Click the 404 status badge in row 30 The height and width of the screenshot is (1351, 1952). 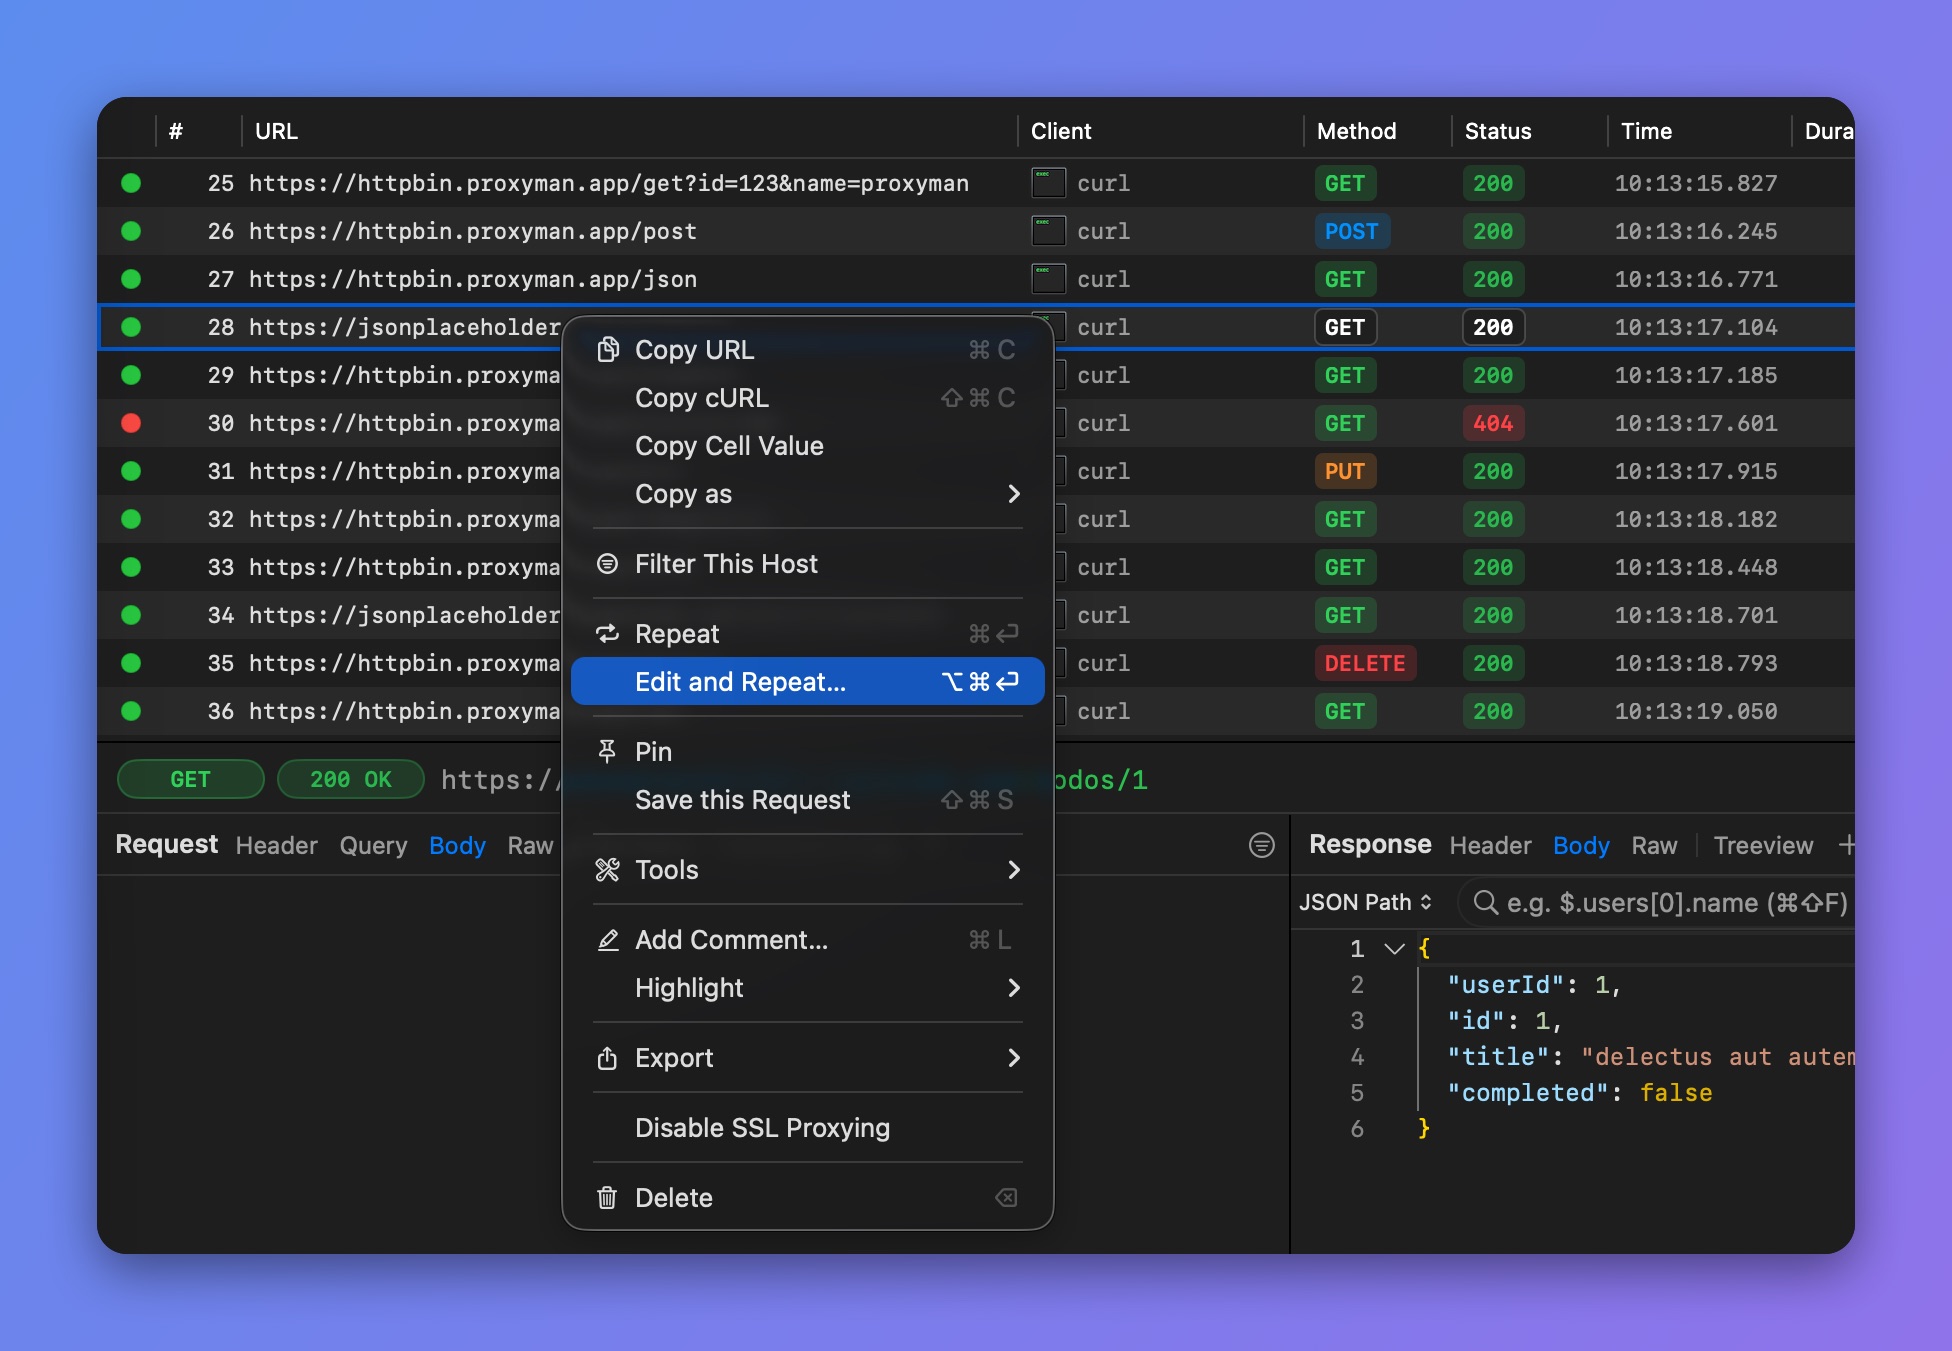(x=1492, y=423)
